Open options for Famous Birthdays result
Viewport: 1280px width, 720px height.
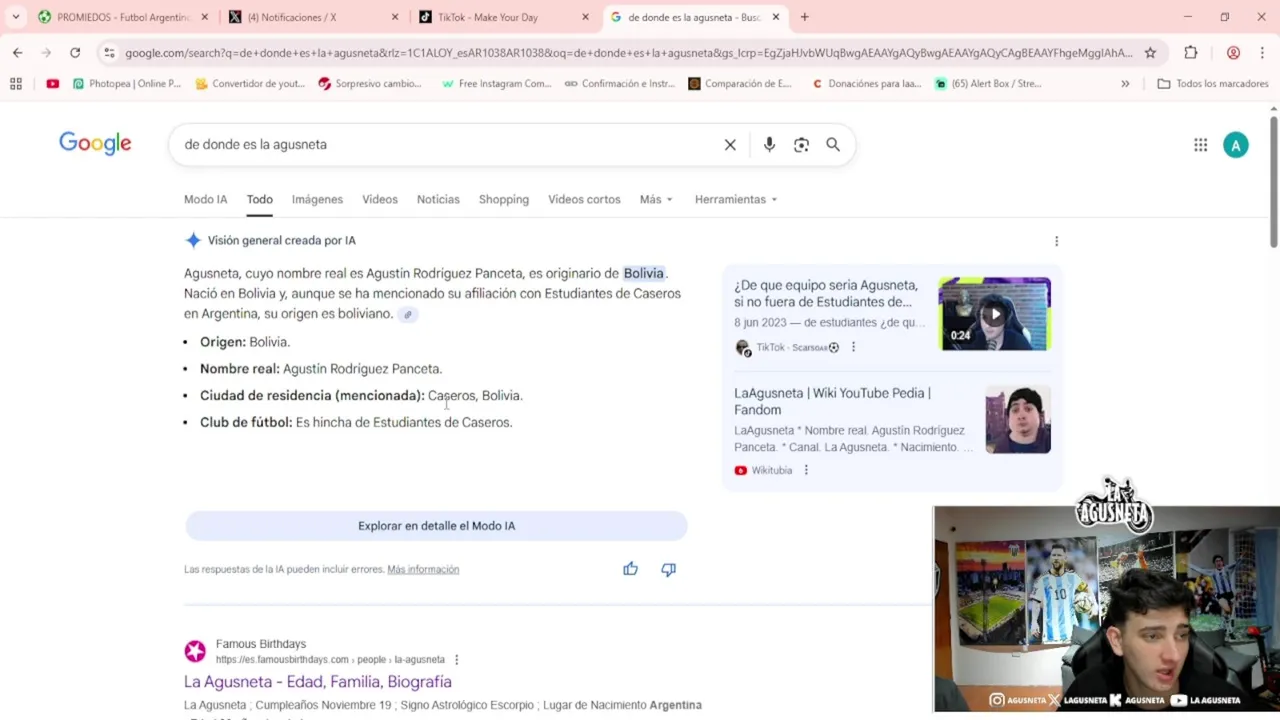[x=456, y=660]
